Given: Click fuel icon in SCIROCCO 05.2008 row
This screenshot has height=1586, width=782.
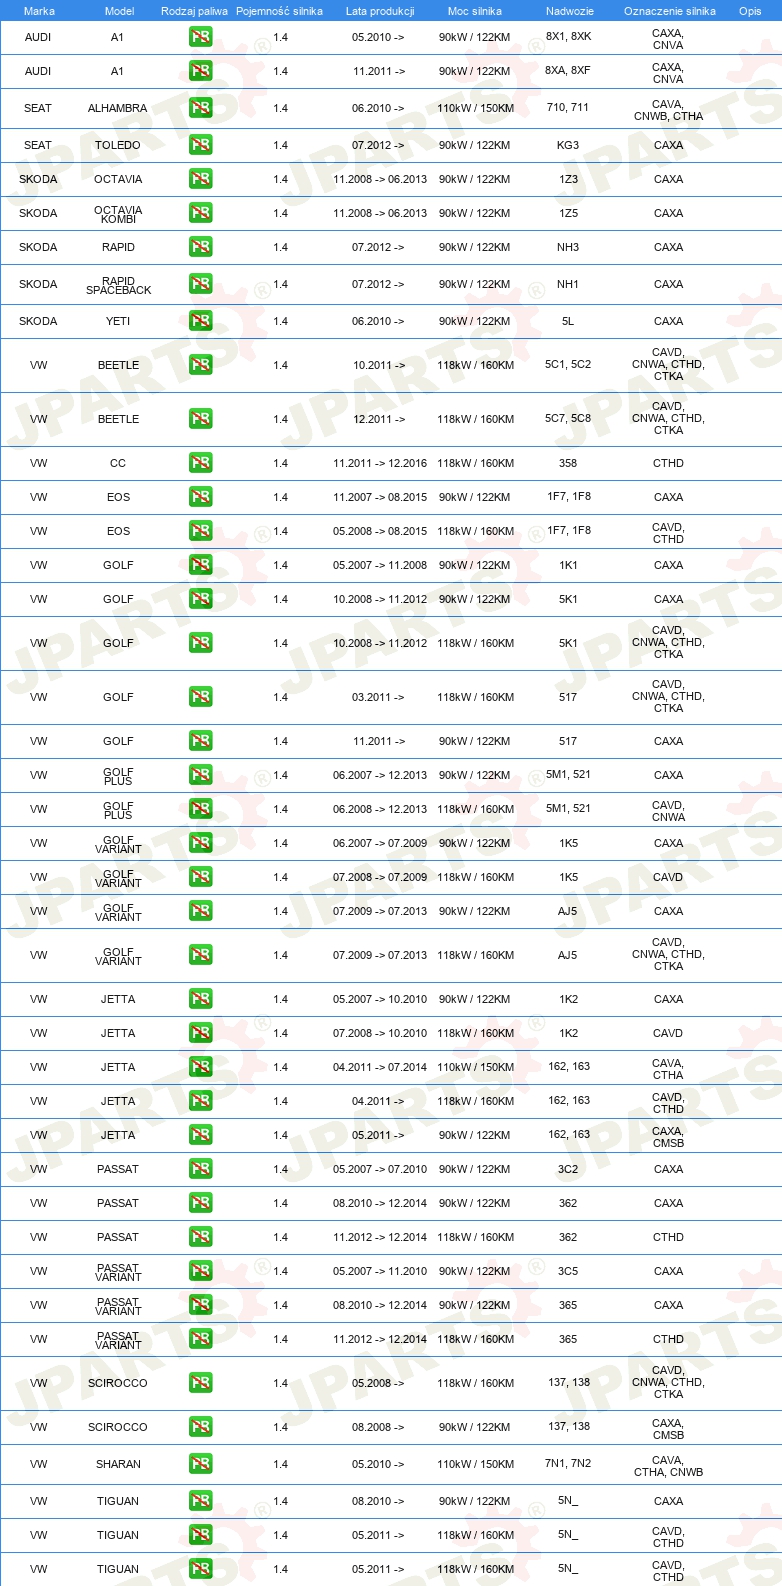Looking at the screenshot, I should coord(200,1383).
